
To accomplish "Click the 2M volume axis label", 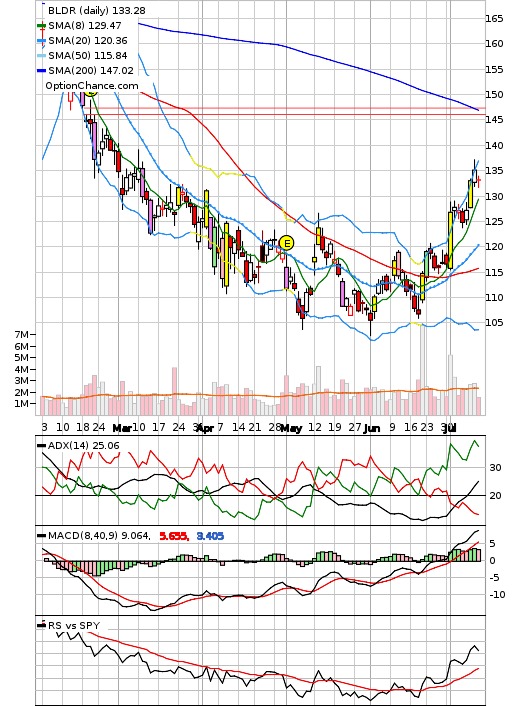I will click(22, 392).
